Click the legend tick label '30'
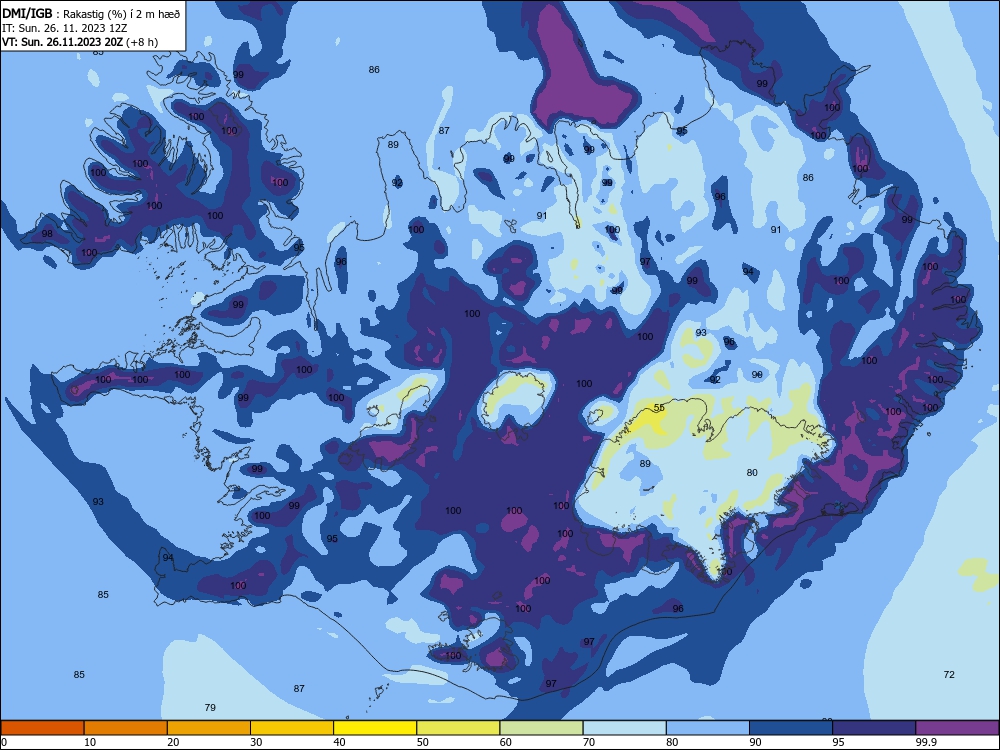 (x=256, y=742)
